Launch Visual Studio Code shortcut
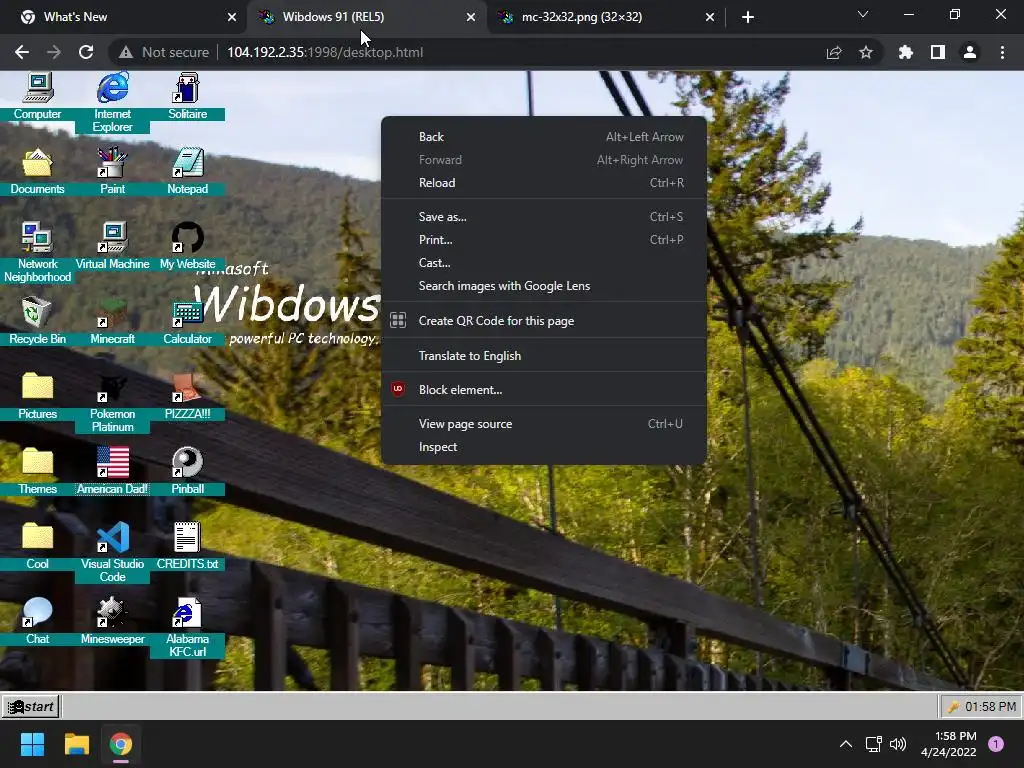1024x768 pixels. 112,552
